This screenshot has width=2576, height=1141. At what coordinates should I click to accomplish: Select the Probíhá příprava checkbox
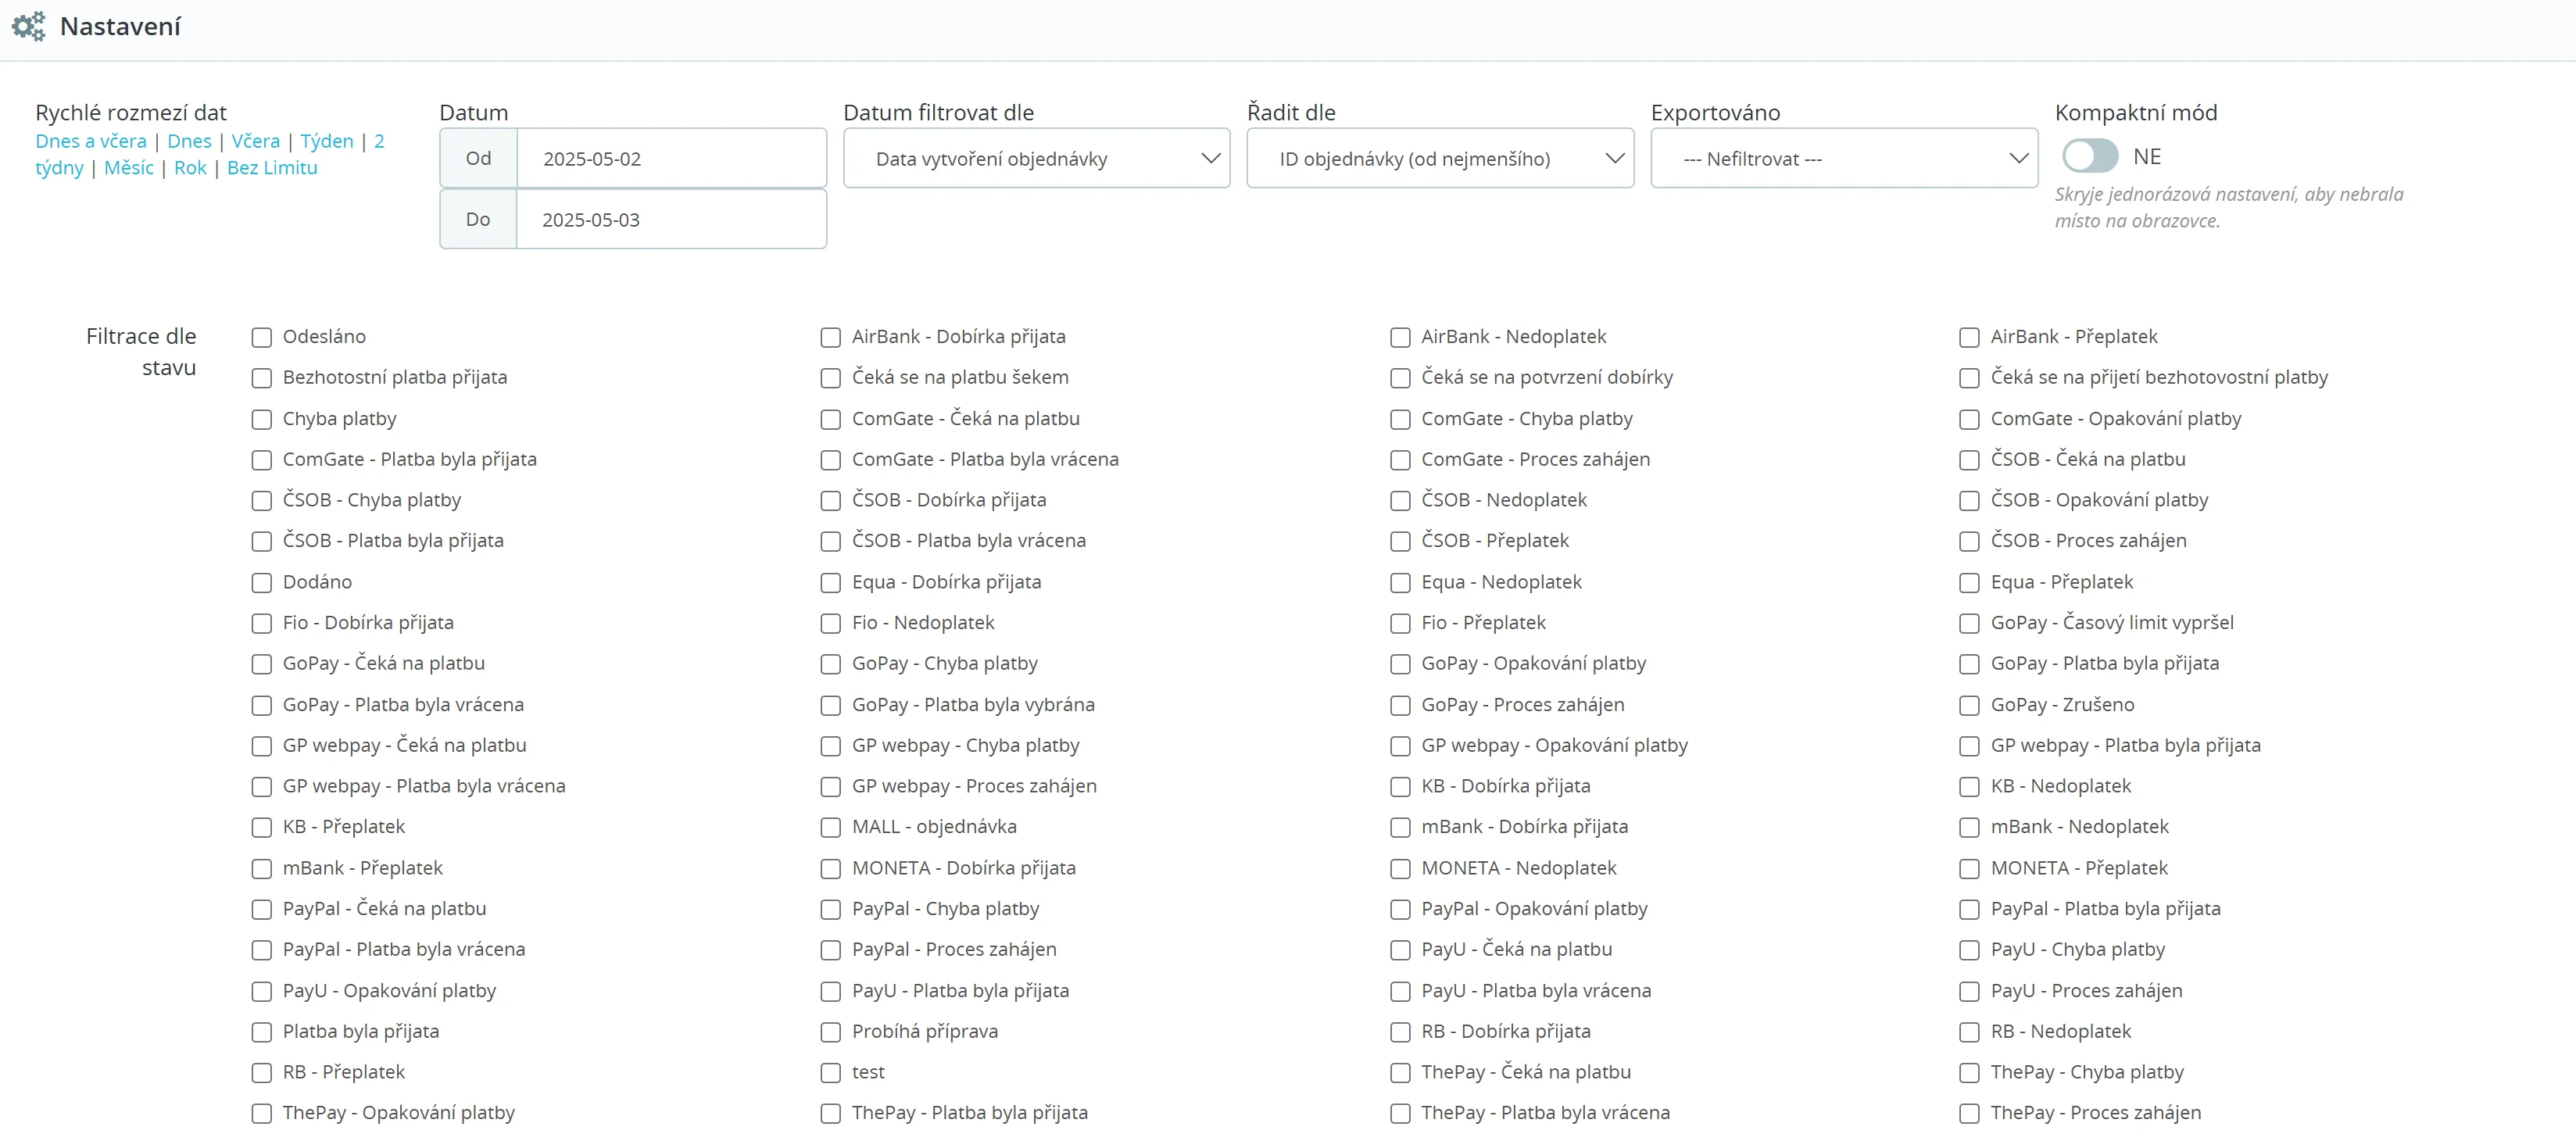pyautogui.click(x=830, y=1032)
